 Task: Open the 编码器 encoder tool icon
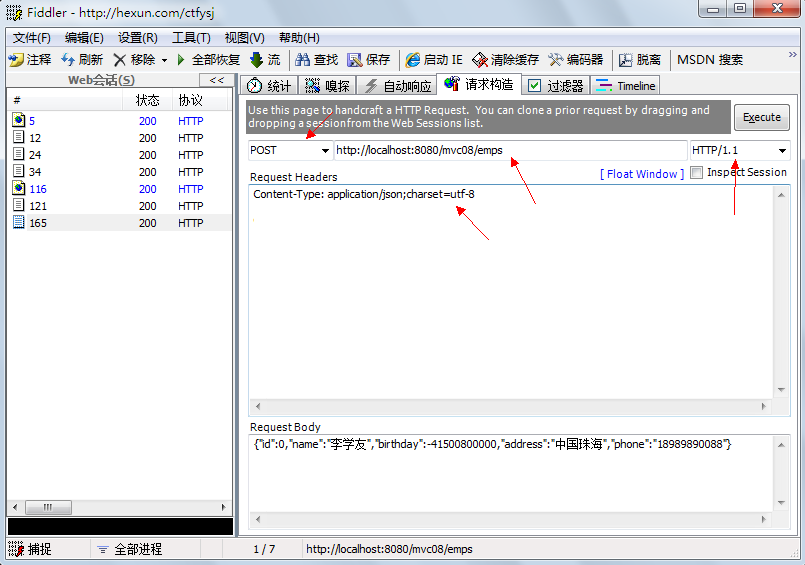pyautogui.click(x=555, y=60)
